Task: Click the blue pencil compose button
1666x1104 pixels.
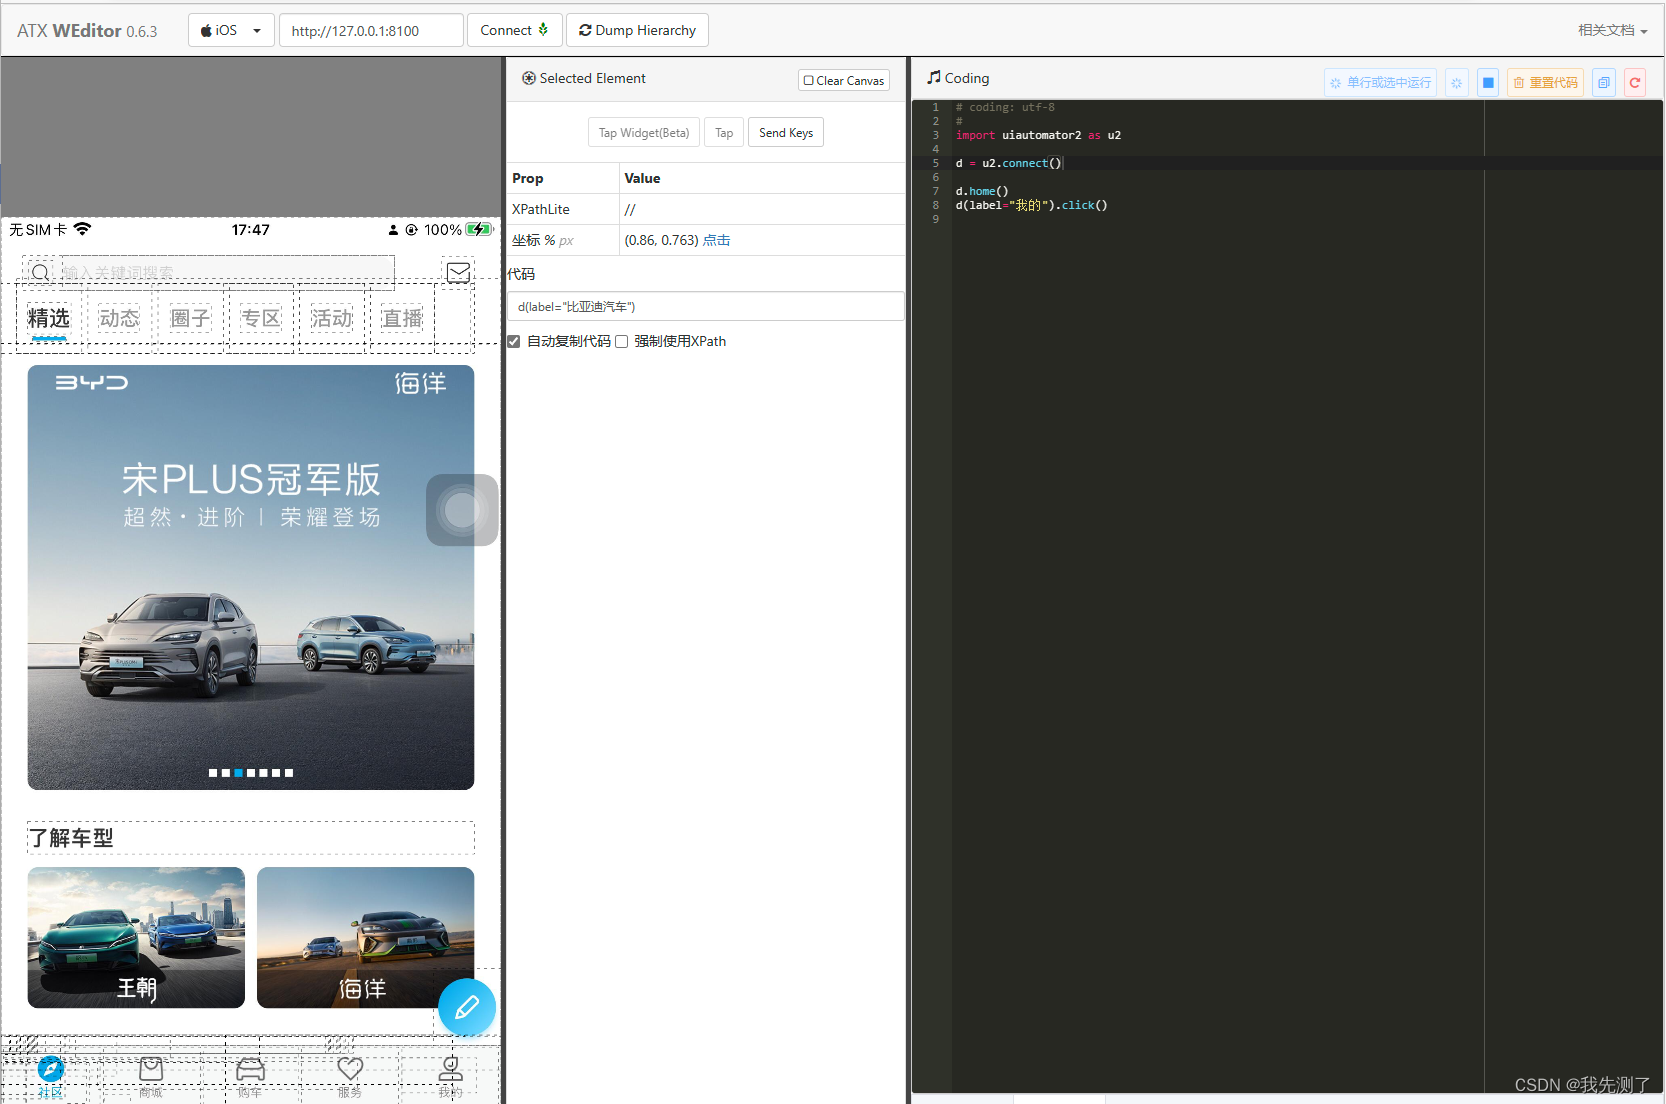Action: click(x=467, y=1007)
